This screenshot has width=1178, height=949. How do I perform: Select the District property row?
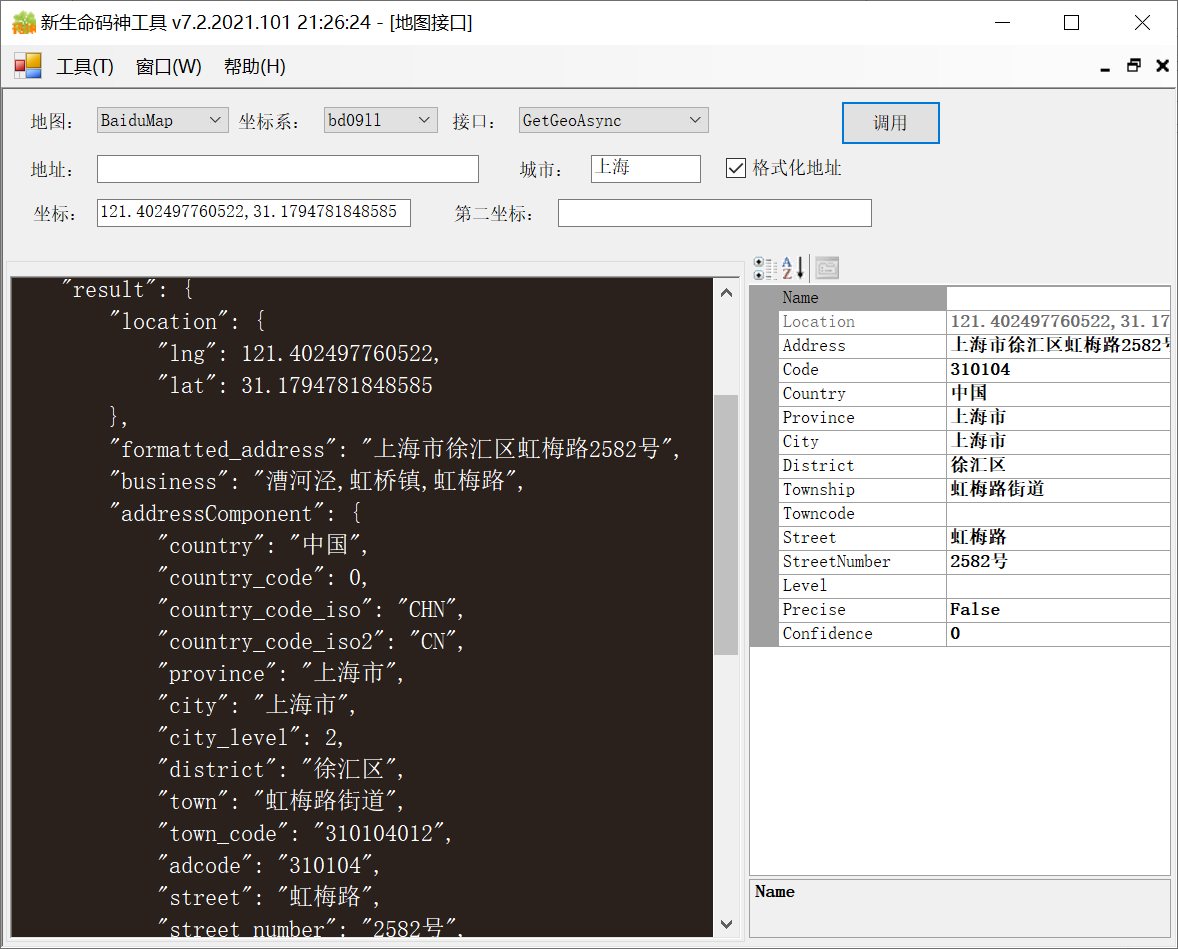click(974, 466)
